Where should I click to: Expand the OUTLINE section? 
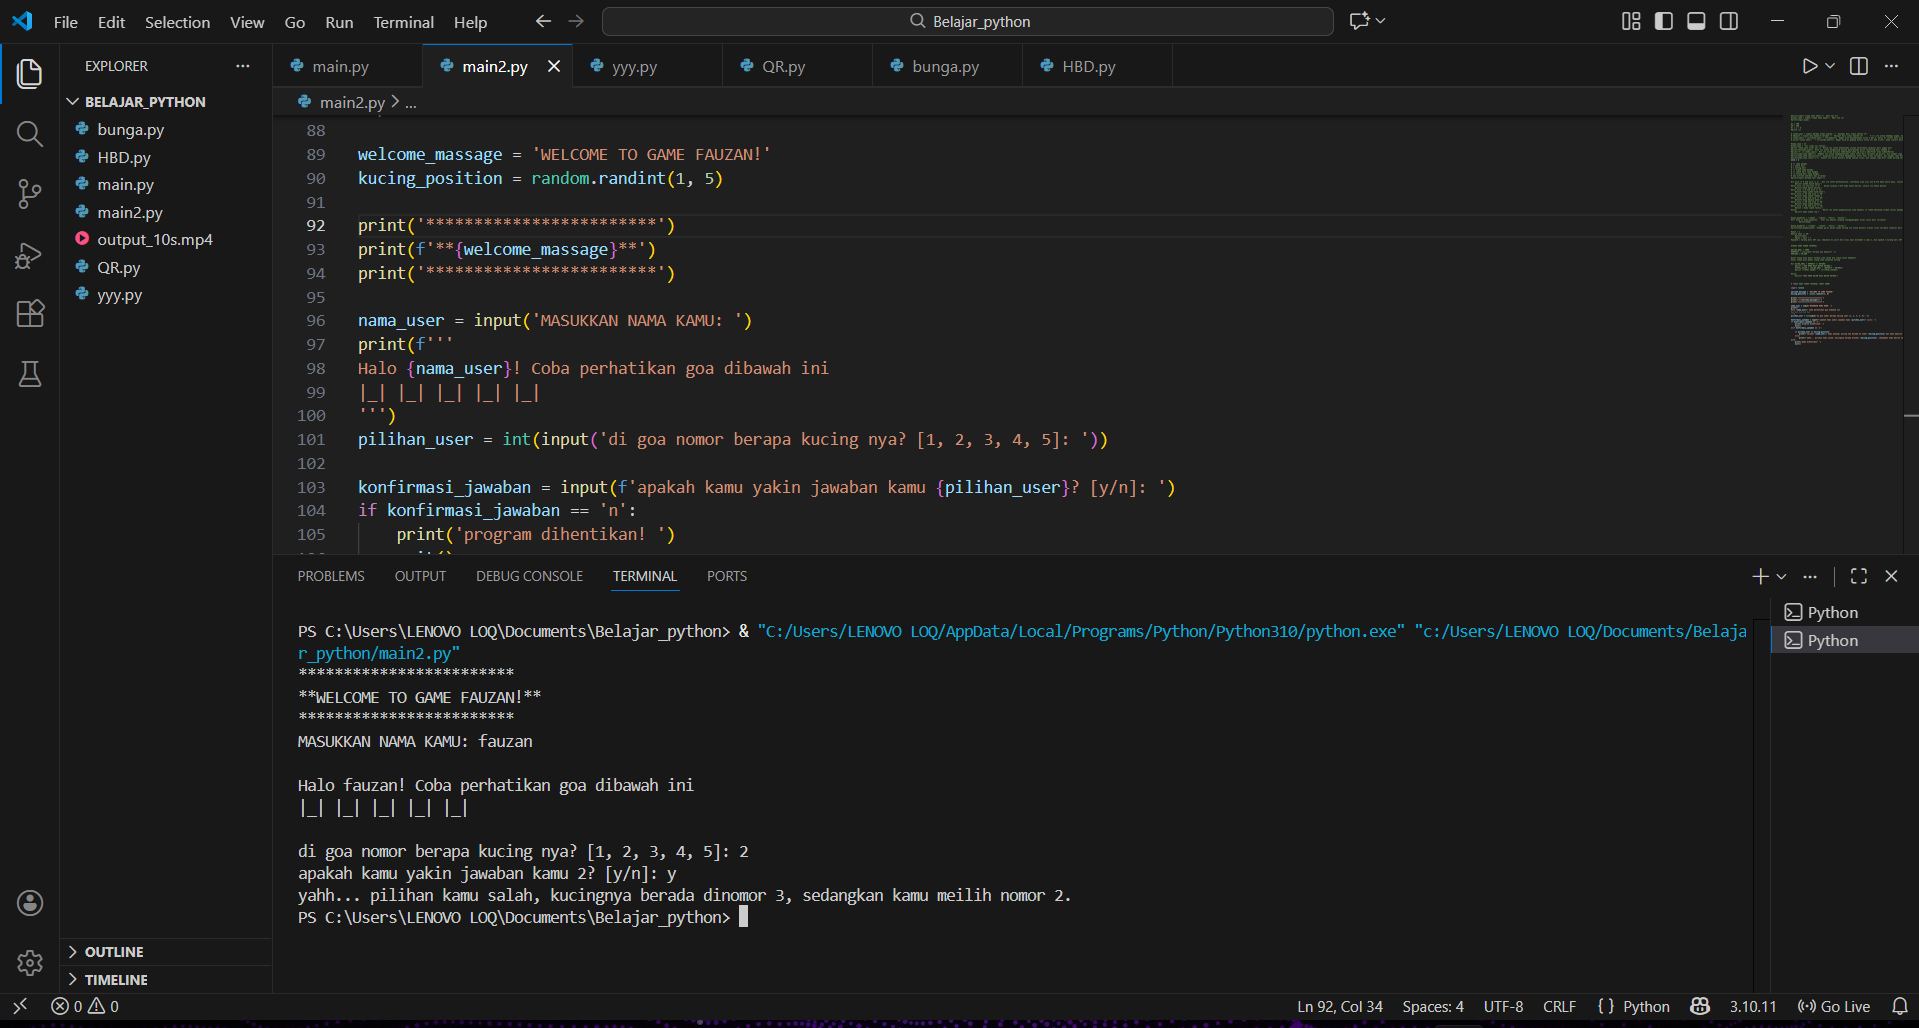[x=114, y=952]
